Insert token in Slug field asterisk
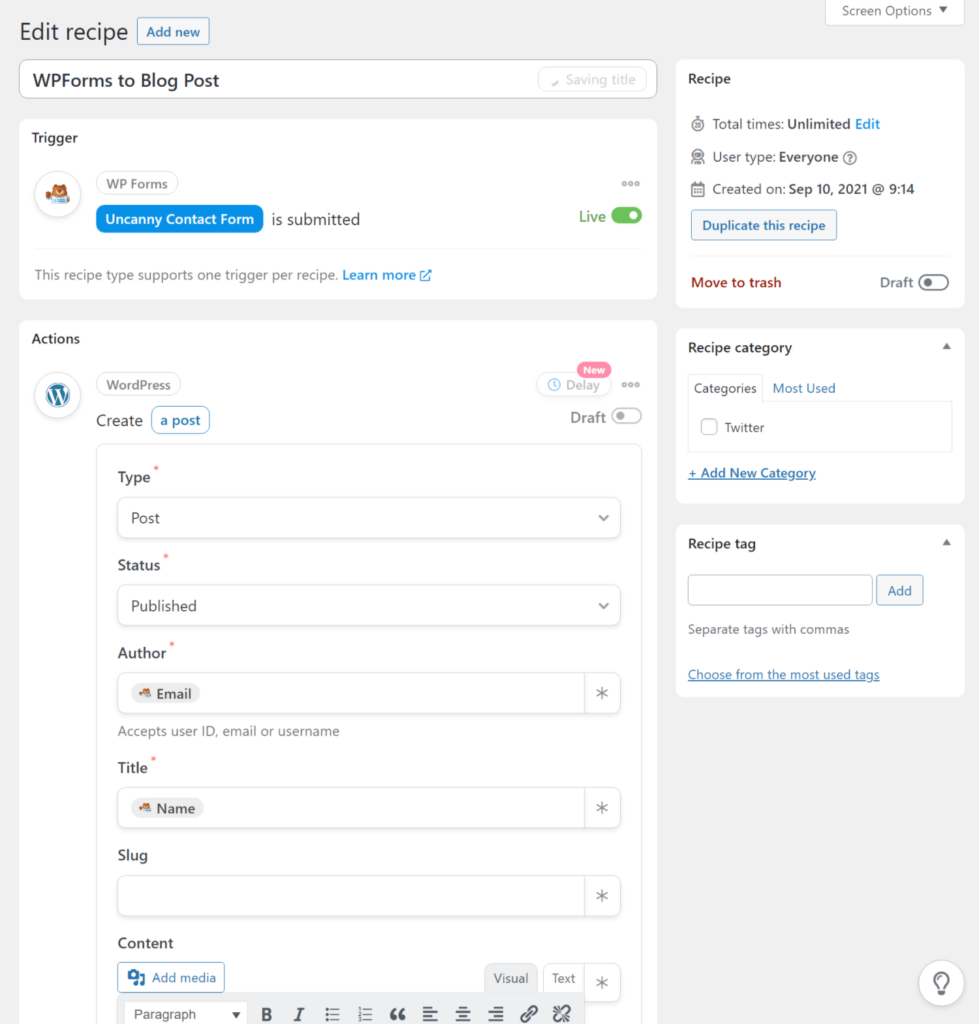Viewport: 979px width, 1024px height. click(602, 895)
